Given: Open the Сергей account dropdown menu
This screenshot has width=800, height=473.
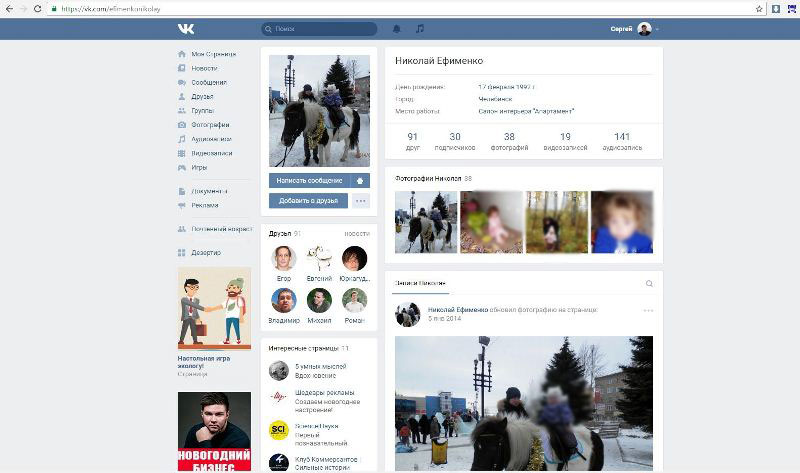Looking at the screenshot, I should tap(635, 29).
